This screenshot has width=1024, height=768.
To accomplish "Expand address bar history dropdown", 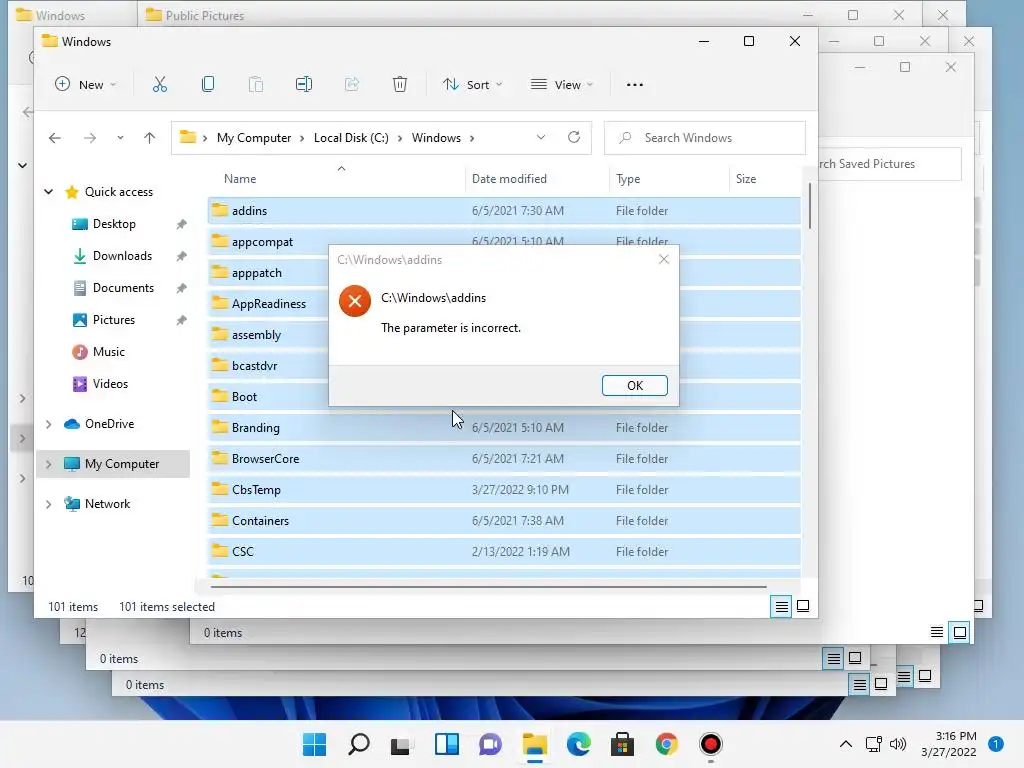I will [x=541, y=137].
